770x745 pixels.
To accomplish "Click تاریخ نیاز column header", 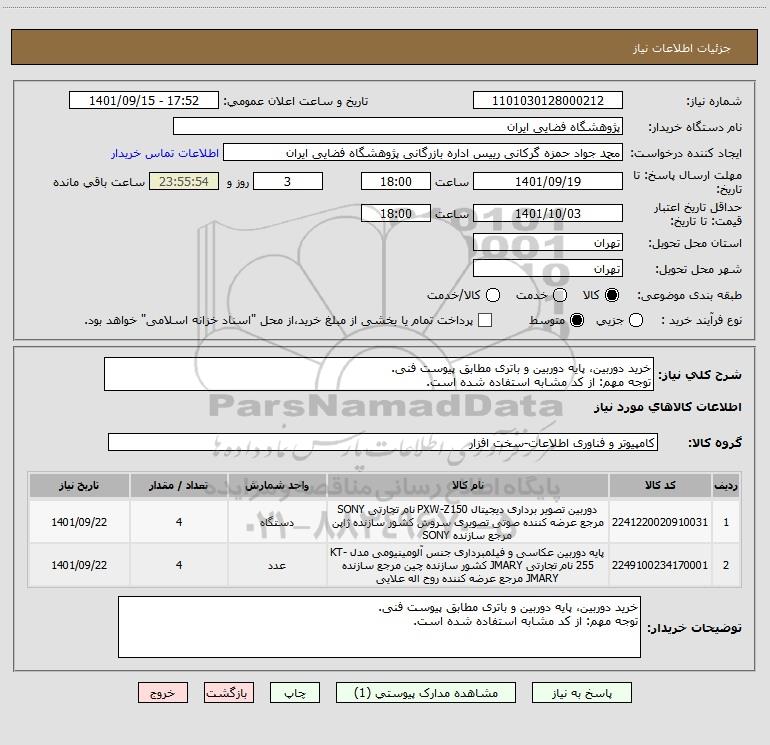I will click(79, 485).
